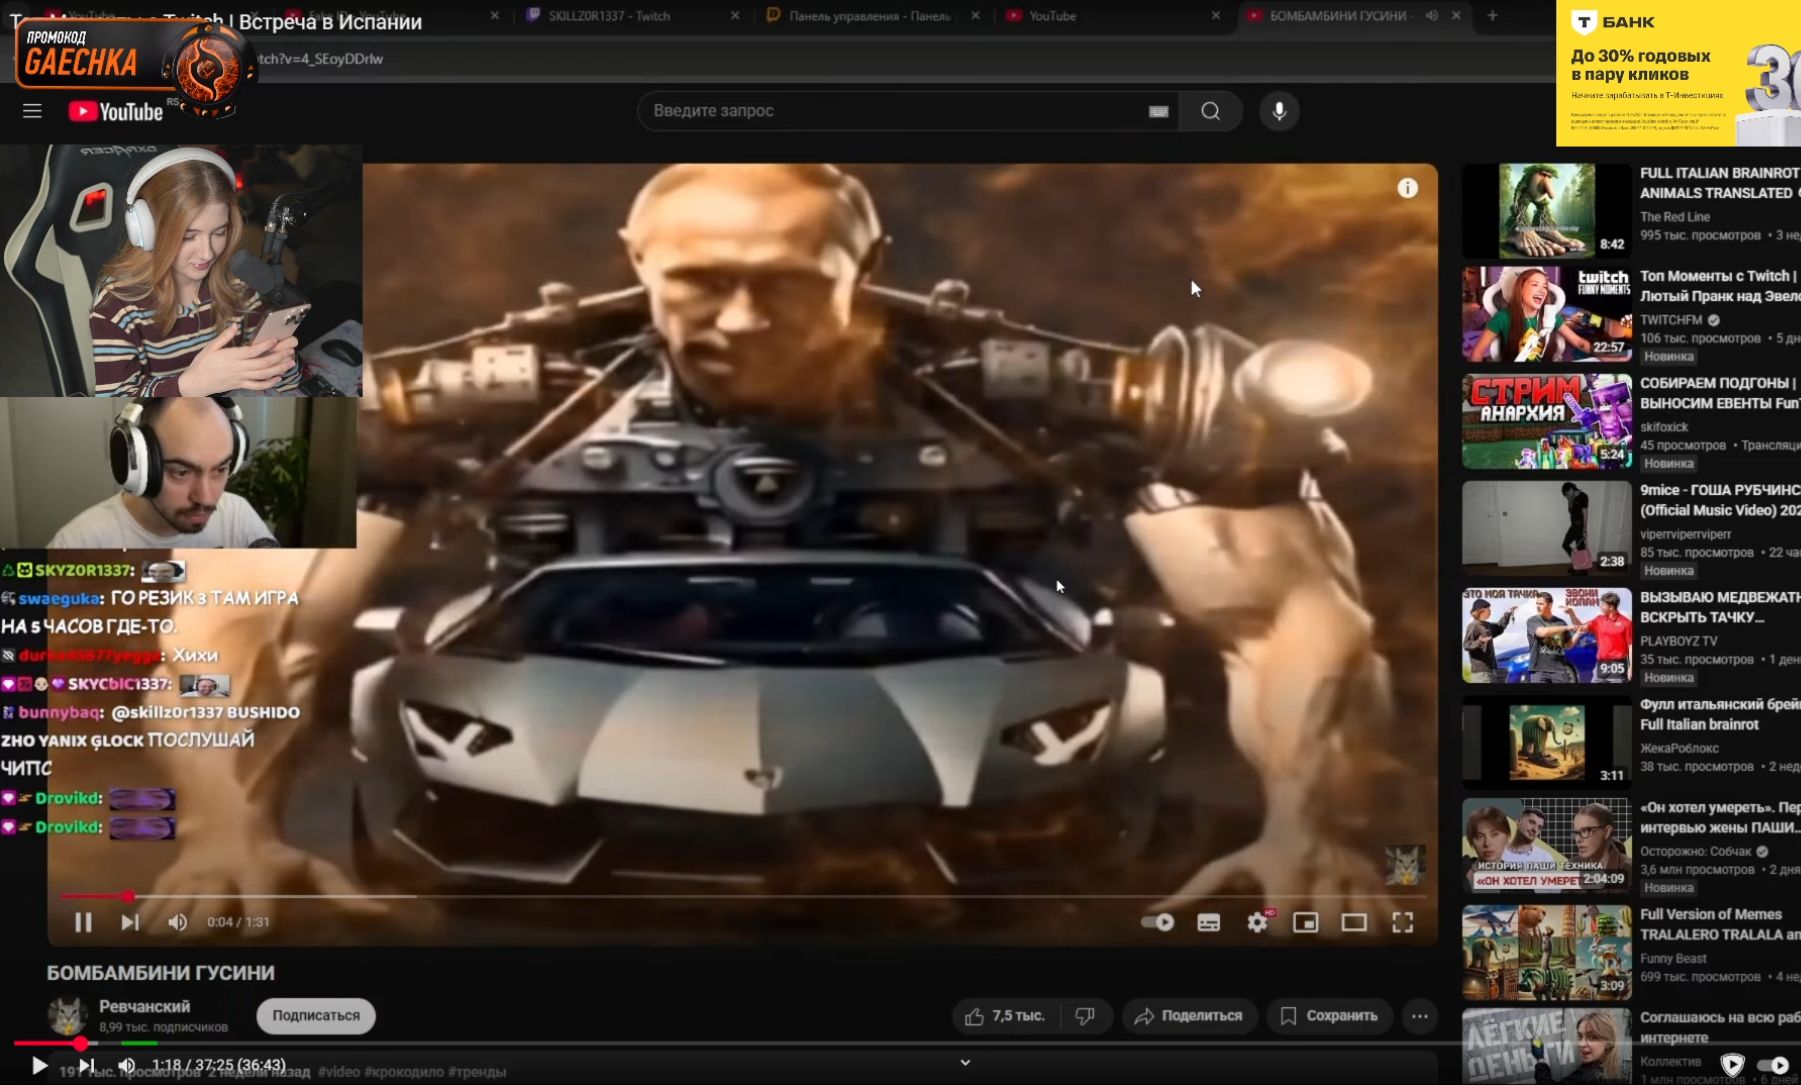Play the outer stream recording with play button
This screenshot has width=1801, height=1085.
coord(38,1066)
